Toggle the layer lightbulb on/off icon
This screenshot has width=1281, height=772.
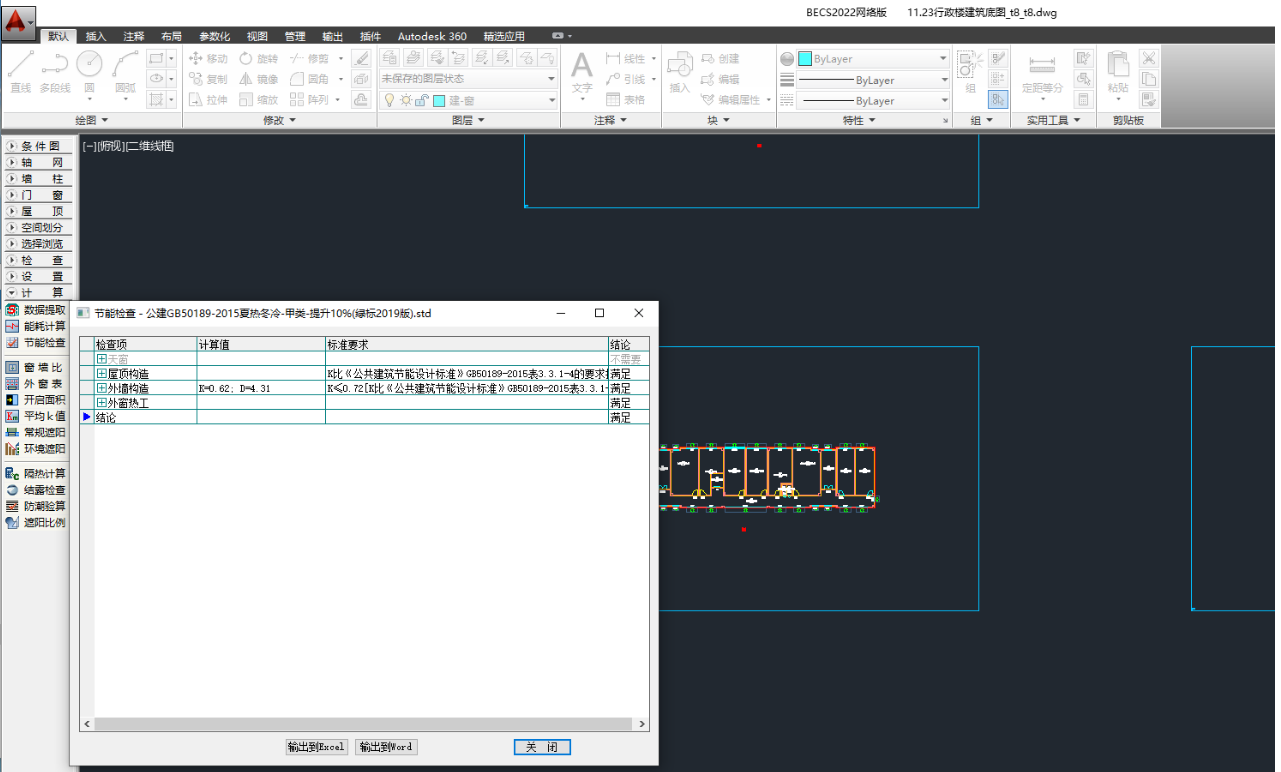pos(389,100)
